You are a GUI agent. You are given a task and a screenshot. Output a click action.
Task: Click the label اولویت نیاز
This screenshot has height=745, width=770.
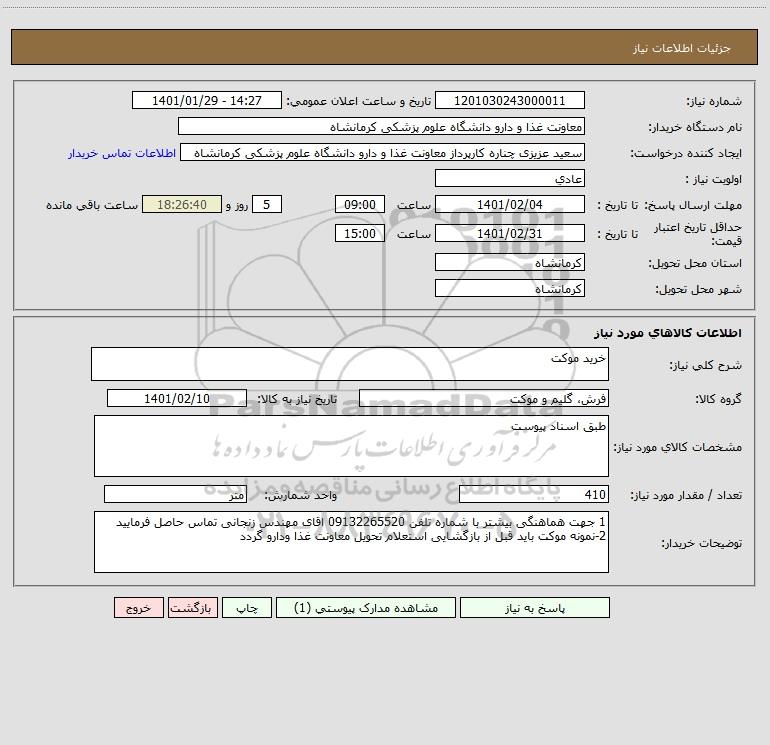click(714, 180)
